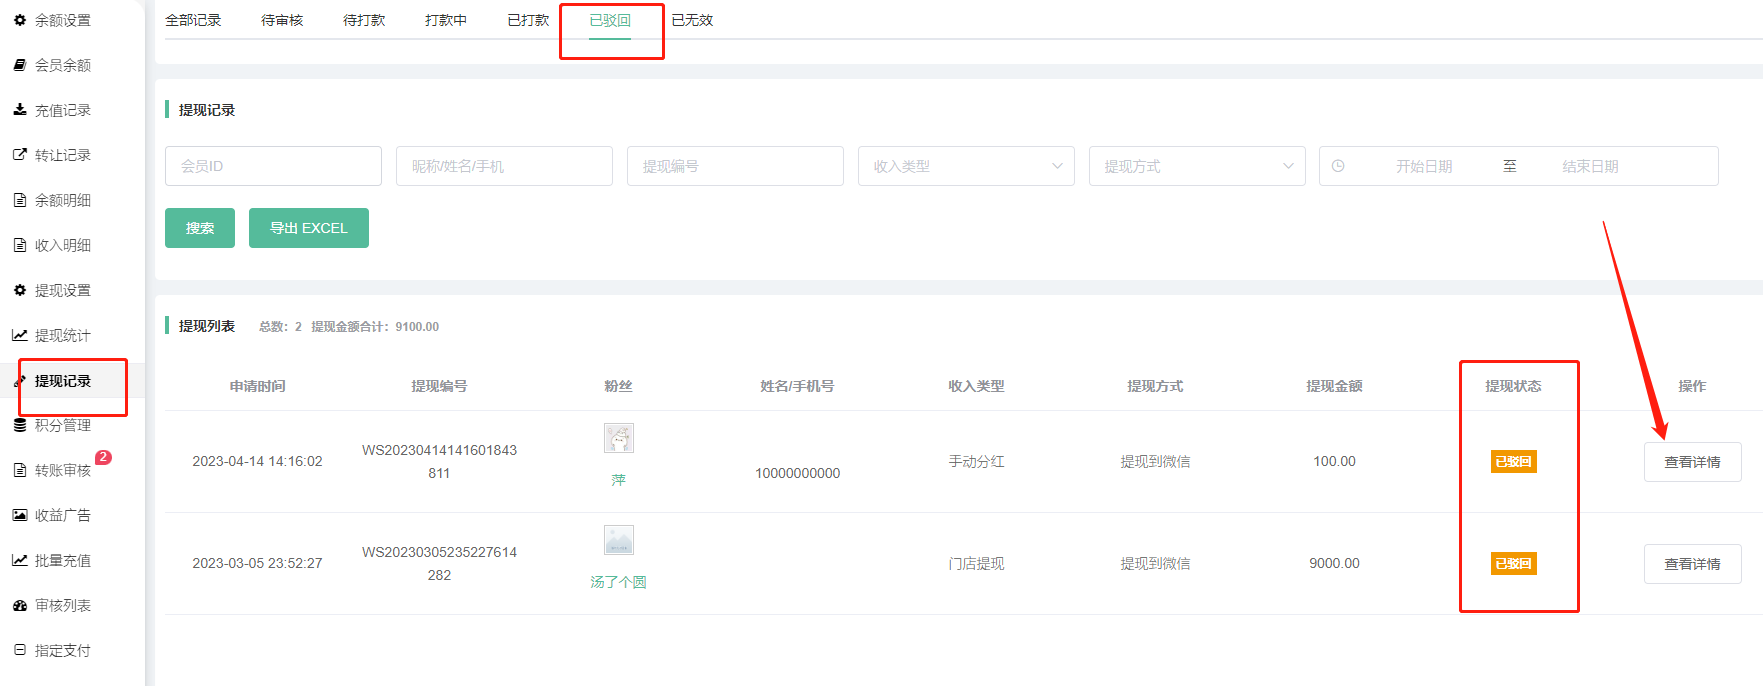Open the 汤了个圆 member profile link
This screenshot has height=686, width=1763.
click(x=618, y=582)
